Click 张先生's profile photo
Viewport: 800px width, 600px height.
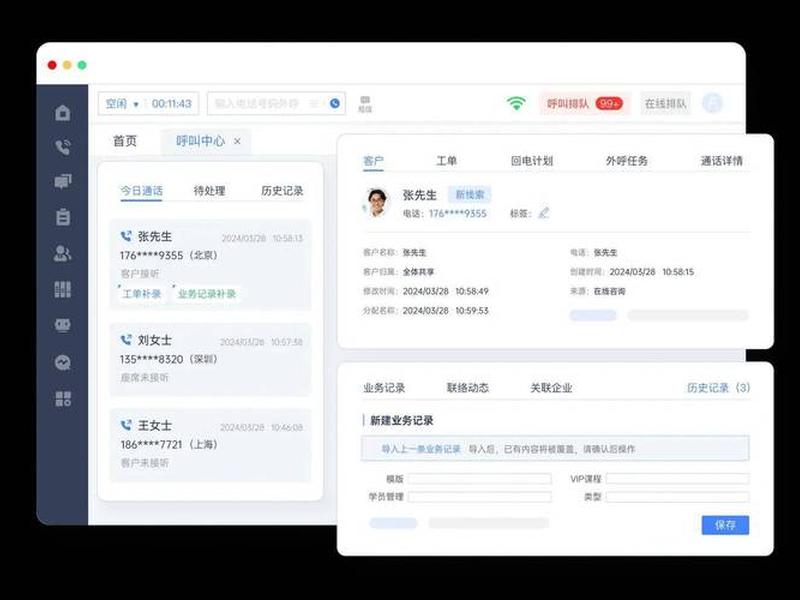[x=376, y=203]
